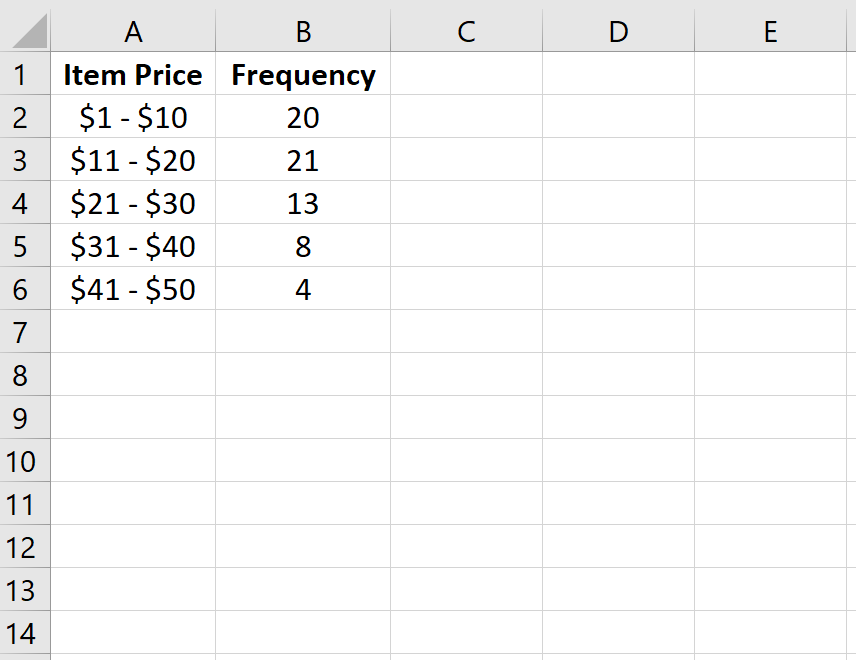The image size is (856, 660).
Task: Select the $1 - $10 cell
Action: pos(133,118)
